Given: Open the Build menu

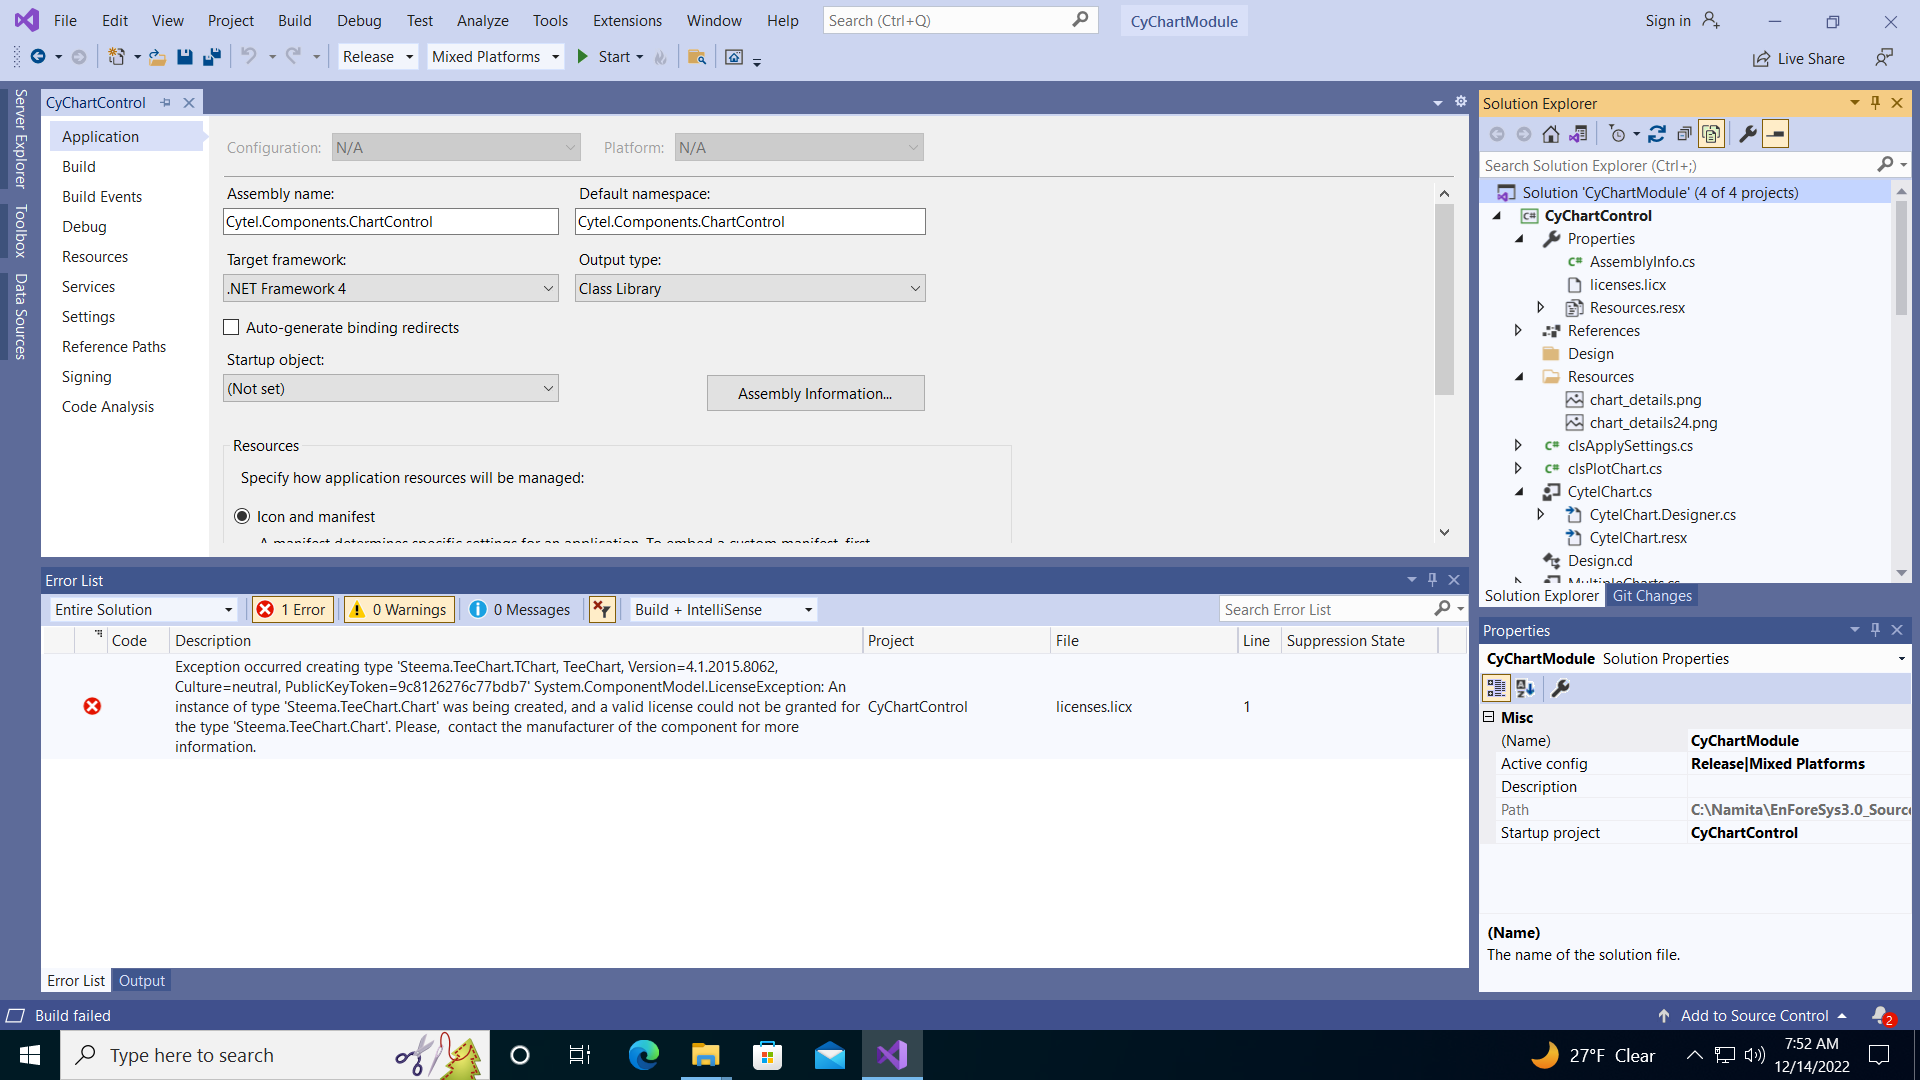Looking at the screenshot, I should (295, 20).
